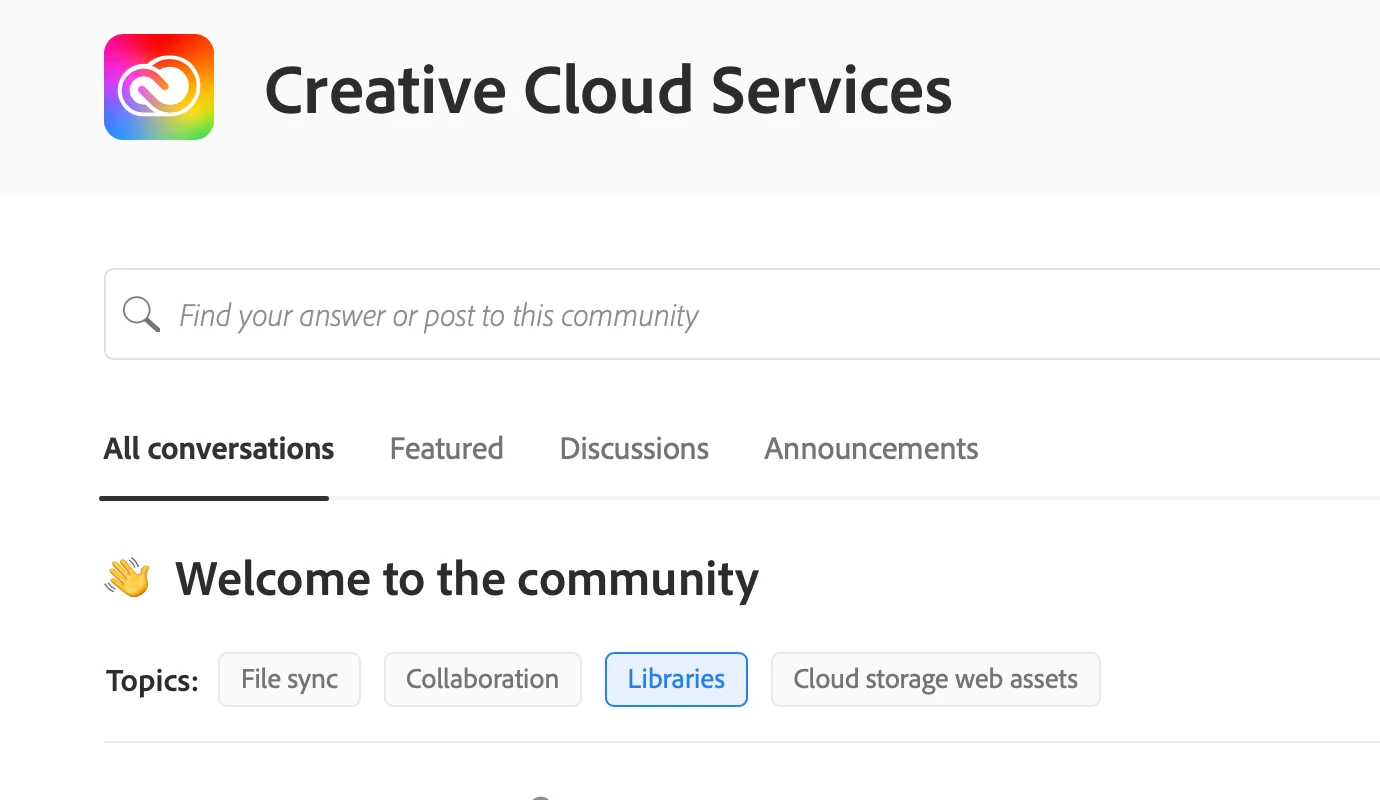Viewport: 1380px width, 800px height.
Task: Click the Welcome to the community heading
Action: [467, 578]
